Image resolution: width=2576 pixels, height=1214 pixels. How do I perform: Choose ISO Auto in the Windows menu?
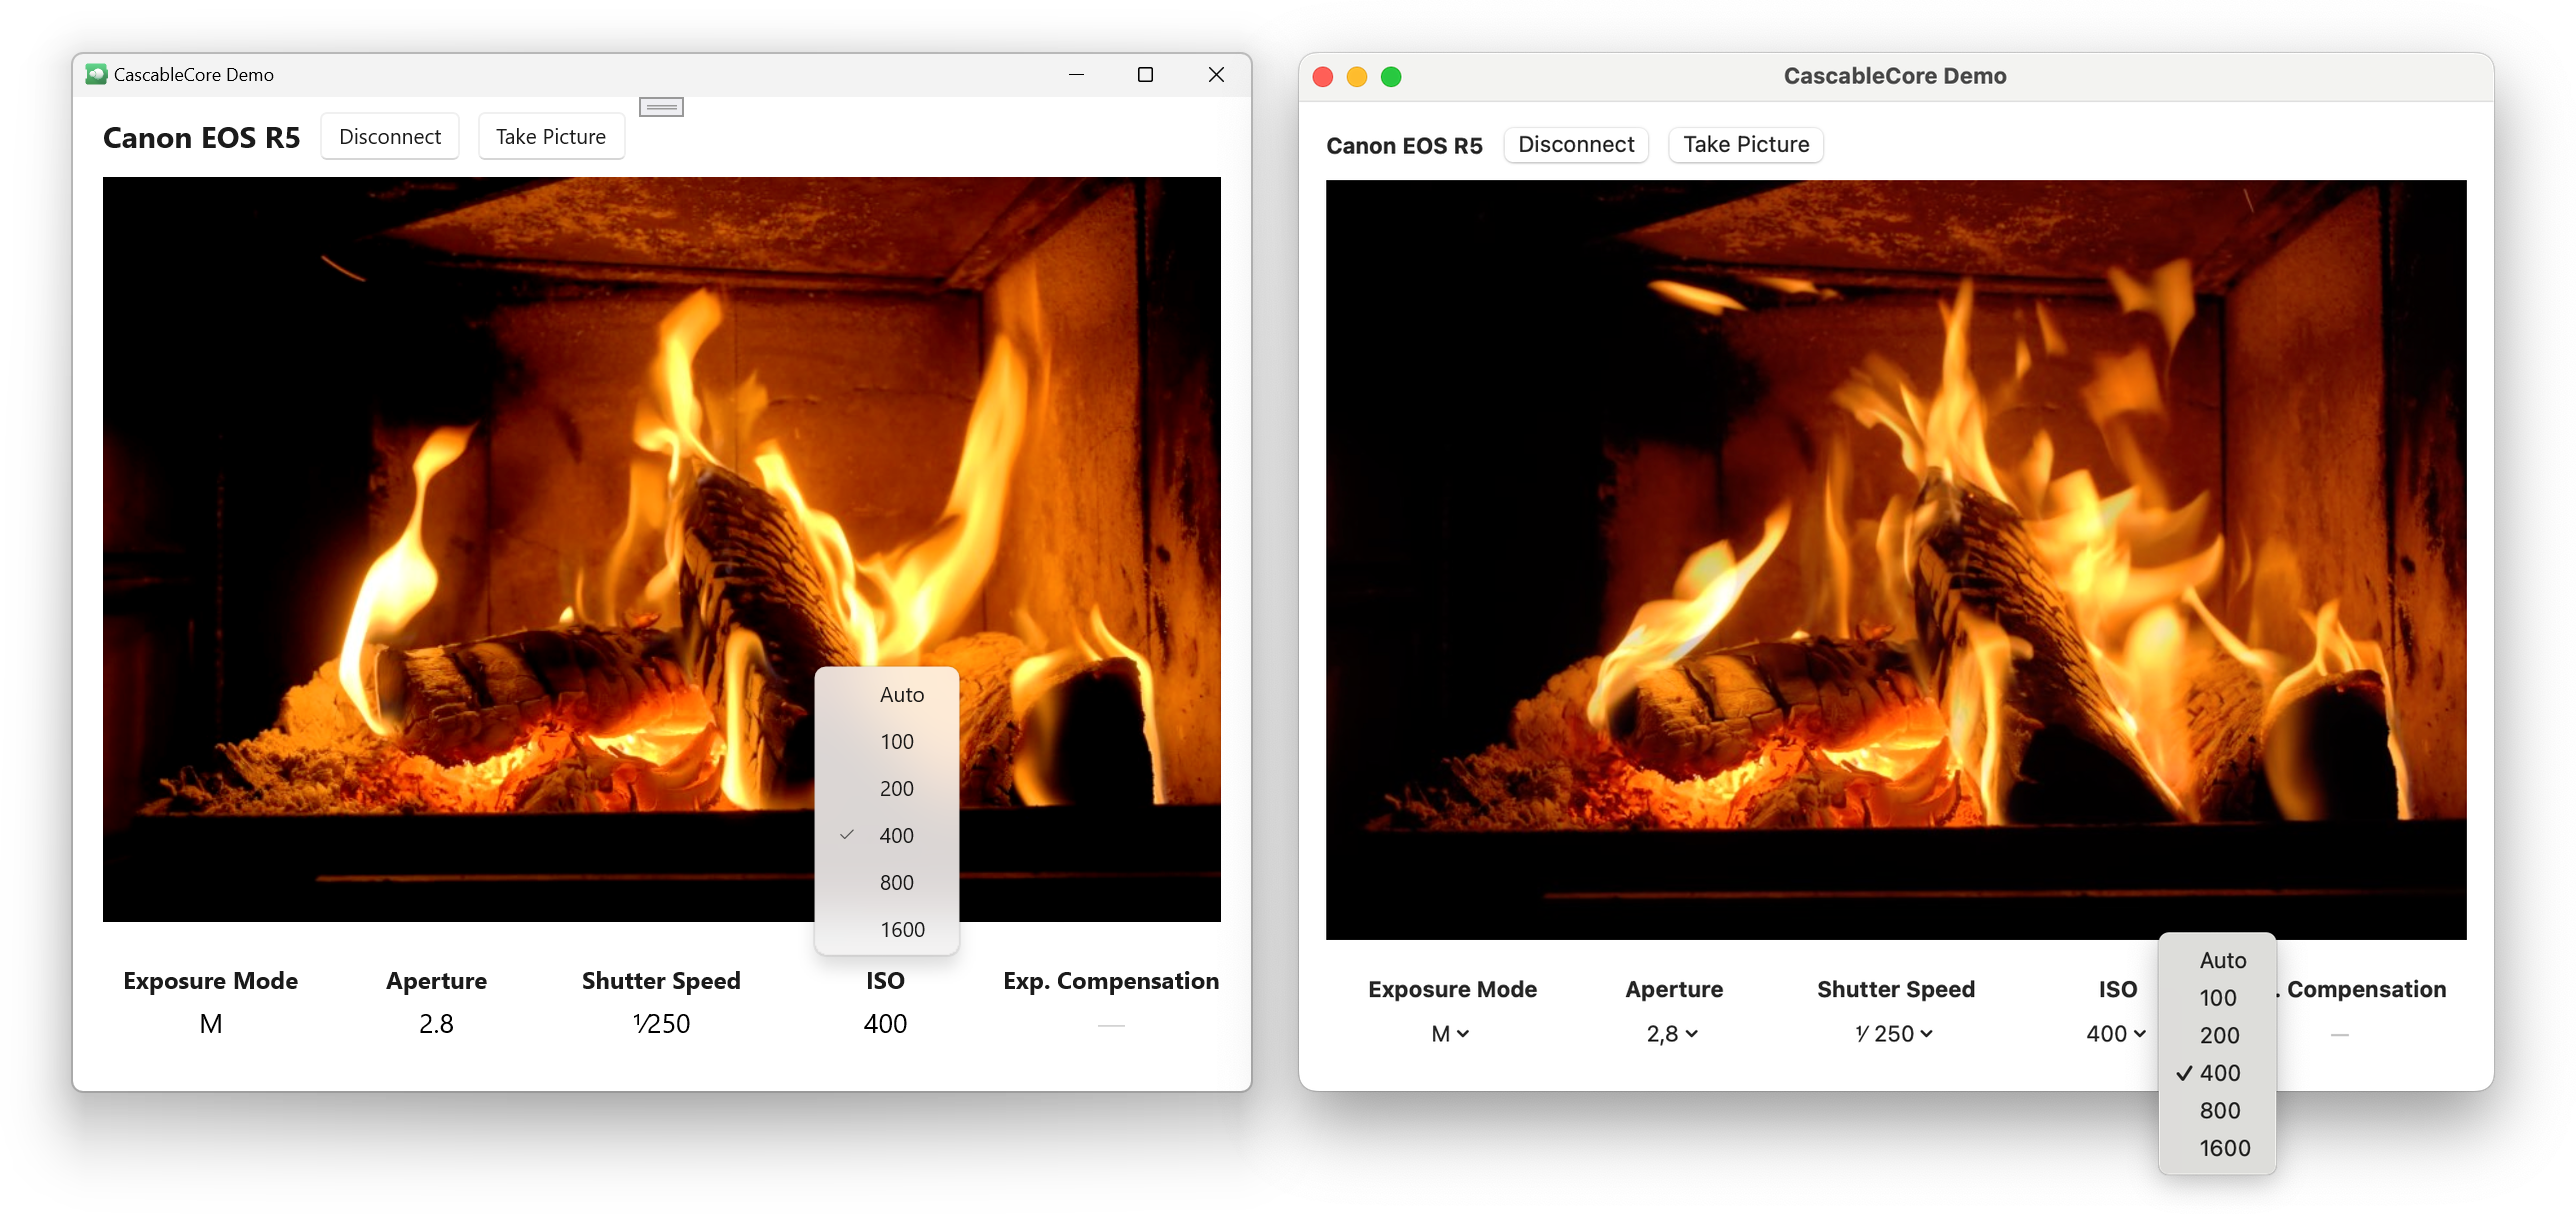pyautogui.click(x=900, y=694)
